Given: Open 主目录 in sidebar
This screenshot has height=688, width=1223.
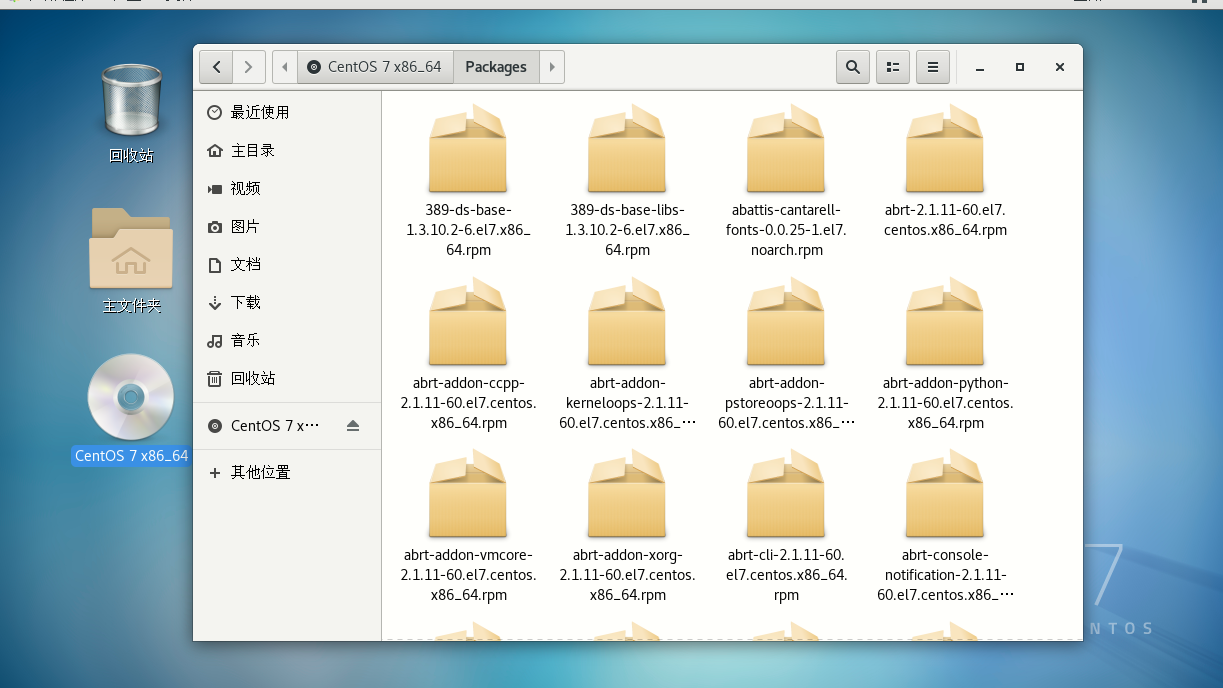Looking at the screenshot, I should [287, 150].
